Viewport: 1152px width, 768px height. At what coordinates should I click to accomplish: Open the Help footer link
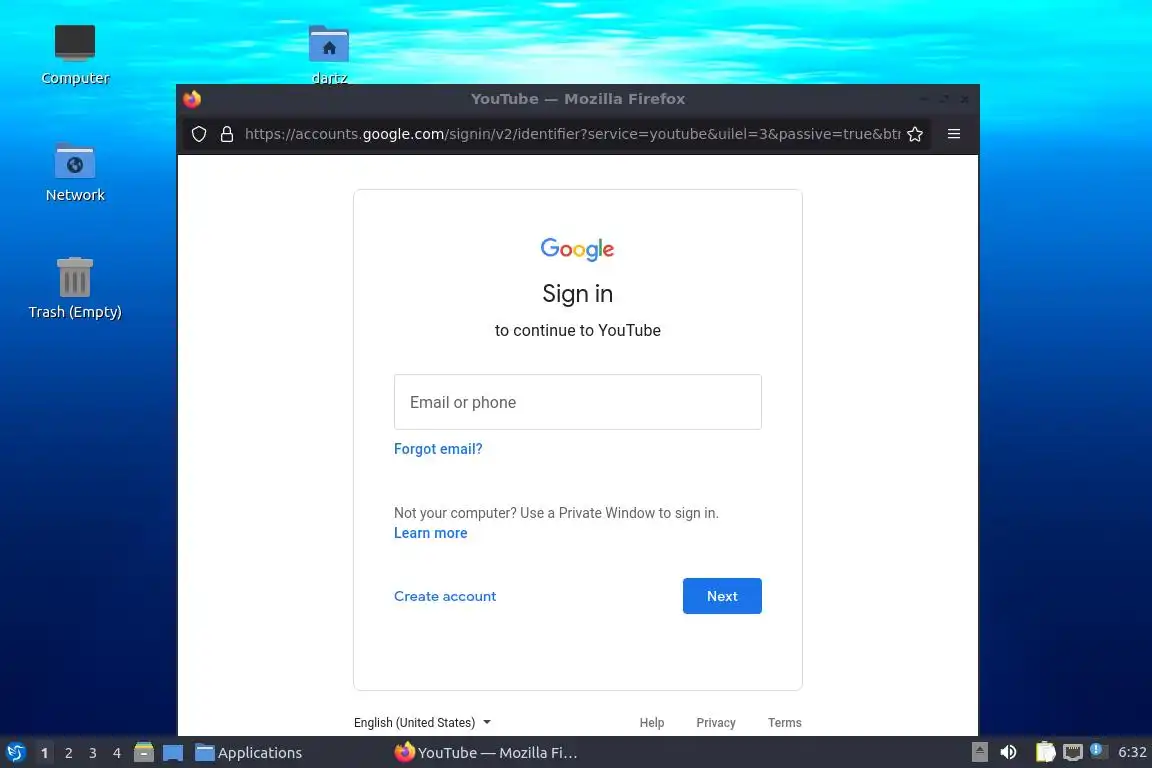pos(652,722)
